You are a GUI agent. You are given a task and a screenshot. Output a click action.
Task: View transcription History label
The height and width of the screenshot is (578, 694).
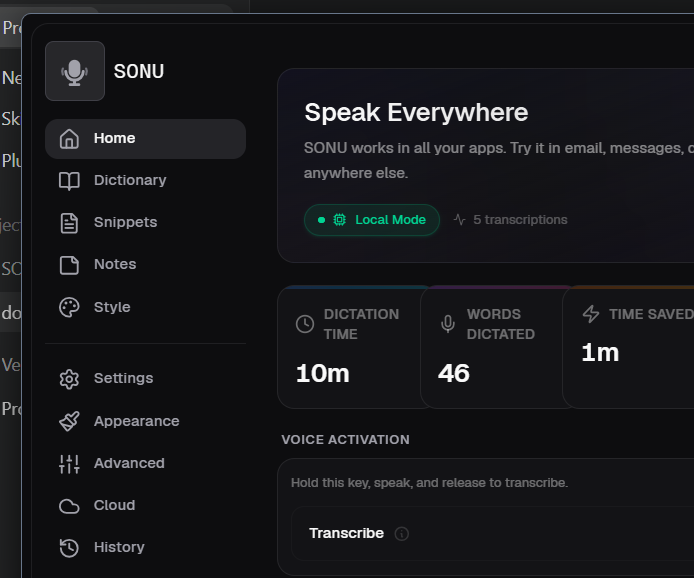pos(119,547)
